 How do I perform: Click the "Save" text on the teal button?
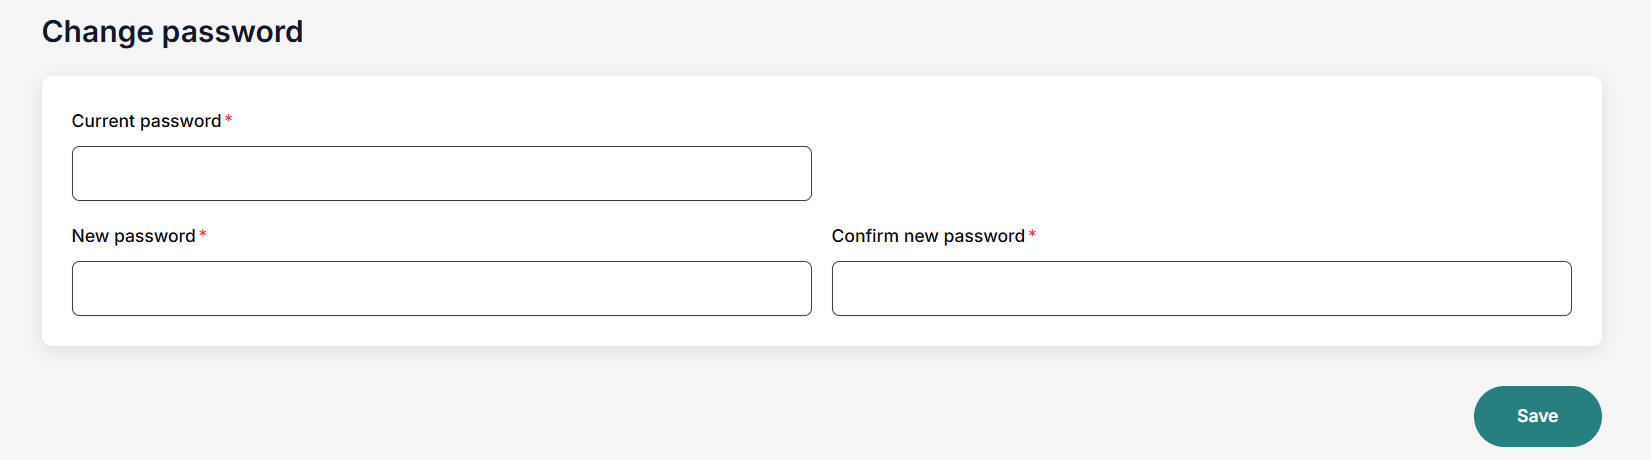coord(1537,416)
